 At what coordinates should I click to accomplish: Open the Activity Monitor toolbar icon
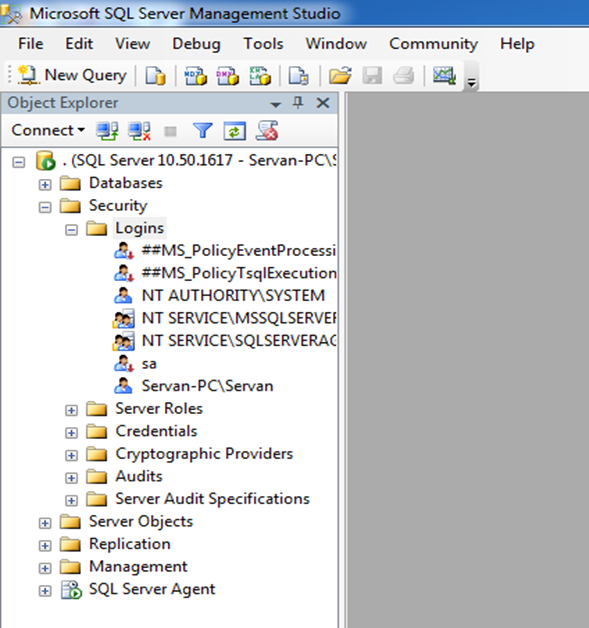(444, 75)
